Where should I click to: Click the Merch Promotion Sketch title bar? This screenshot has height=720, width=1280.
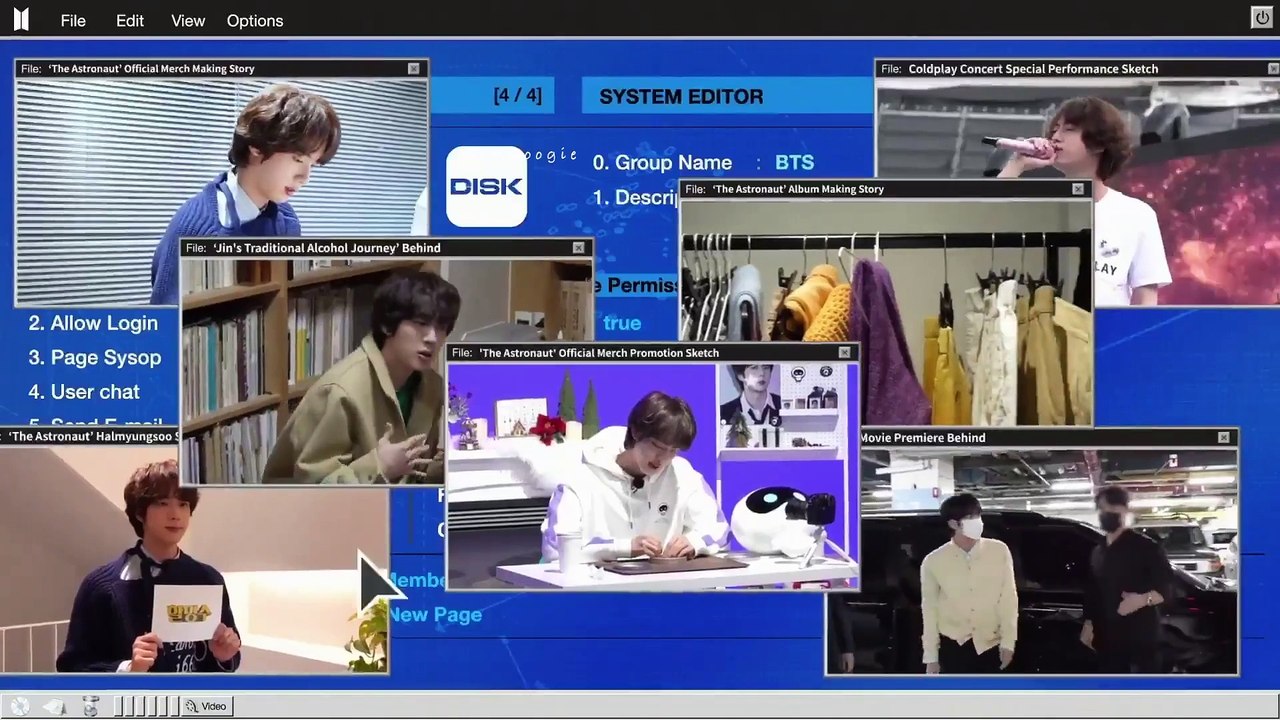652,352
